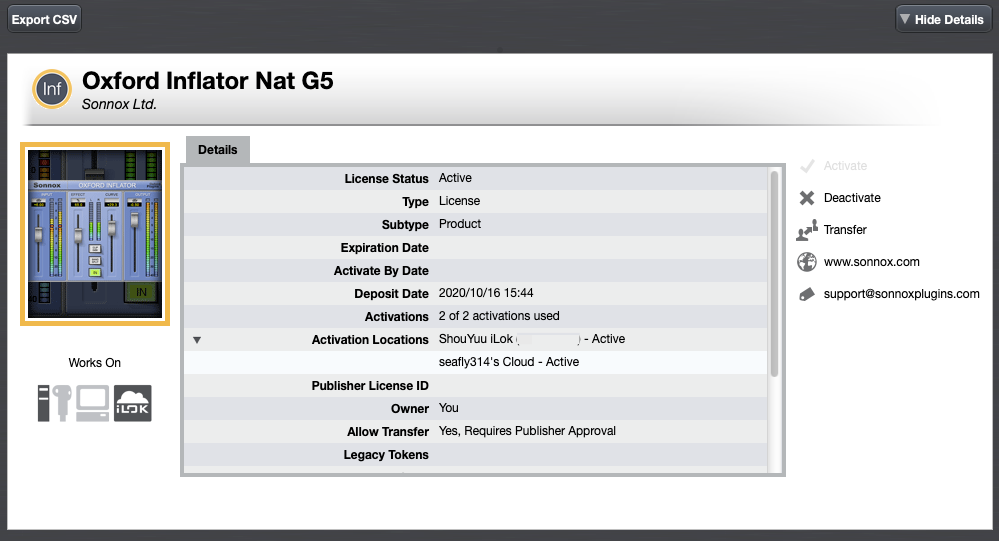The width and height of the screenshot is (999, 541).
Task: Click the 'Oxford Inflator Nat G5' title
Action: (x=208, y=81)
